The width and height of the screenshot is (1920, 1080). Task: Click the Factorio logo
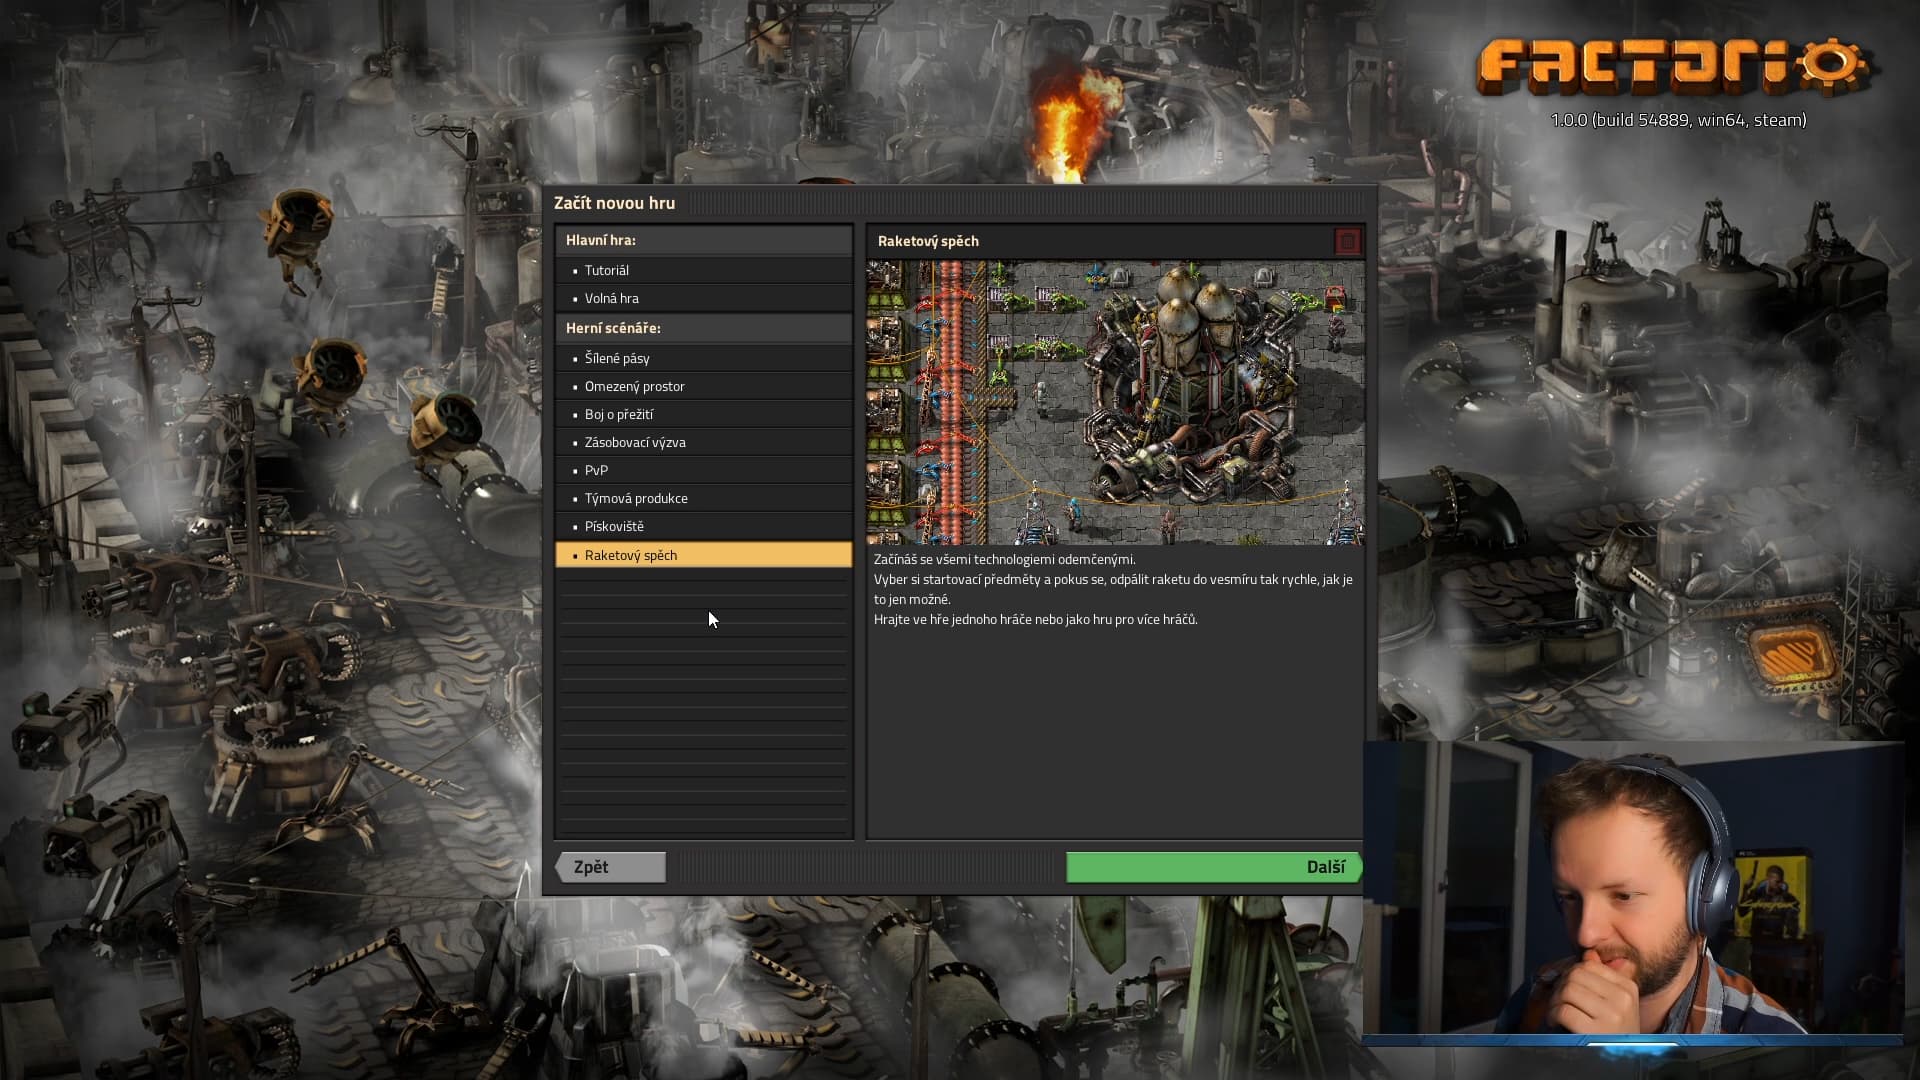pyautogui.click(x=1674, y=68)
